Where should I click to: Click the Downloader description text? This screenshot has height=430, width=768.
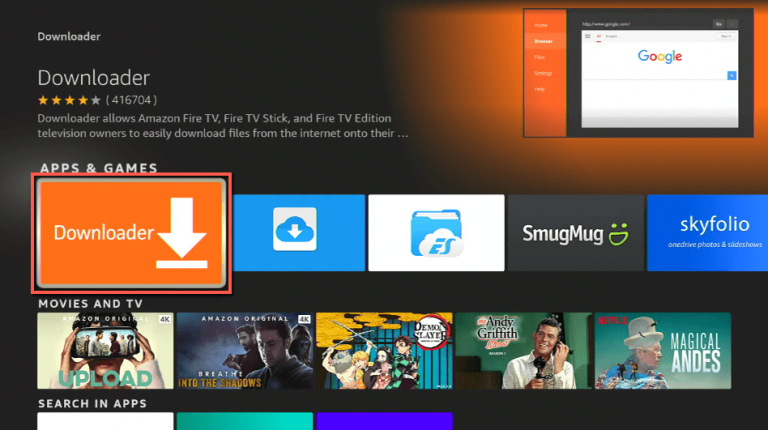point(223,126)
